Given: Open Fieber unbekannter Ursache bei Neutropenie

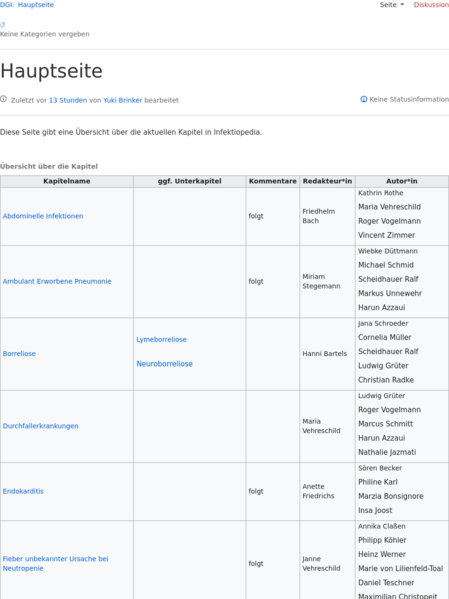Looking at the screenshot, I should tap(55, 563).
